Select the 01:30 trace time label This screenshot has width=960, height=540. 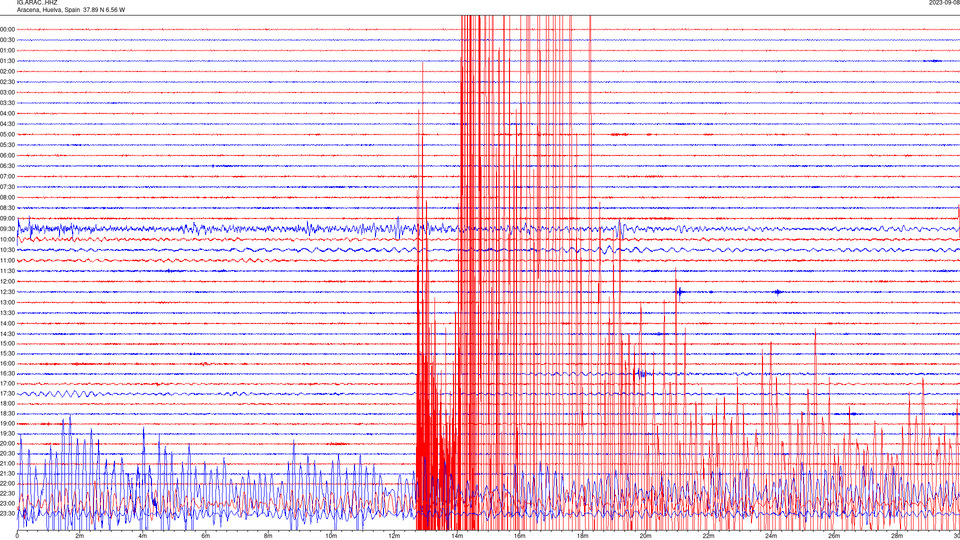pyautogui.click(x=7, y=61)
